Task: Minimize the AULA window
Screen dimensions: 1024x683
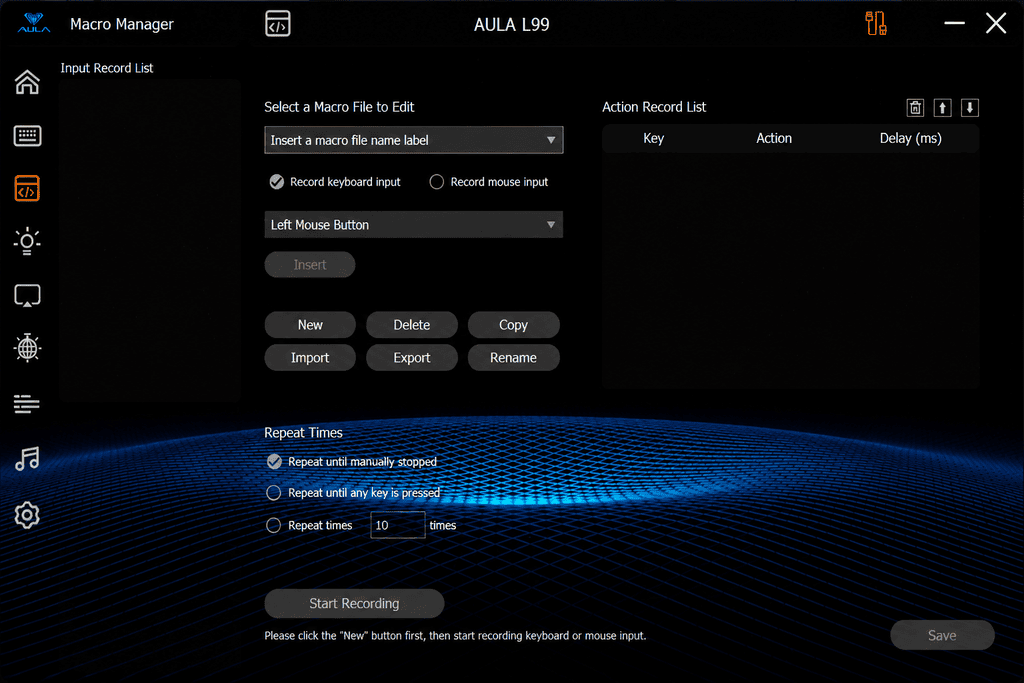Action: pyautogui.click(x=954, y=24)
